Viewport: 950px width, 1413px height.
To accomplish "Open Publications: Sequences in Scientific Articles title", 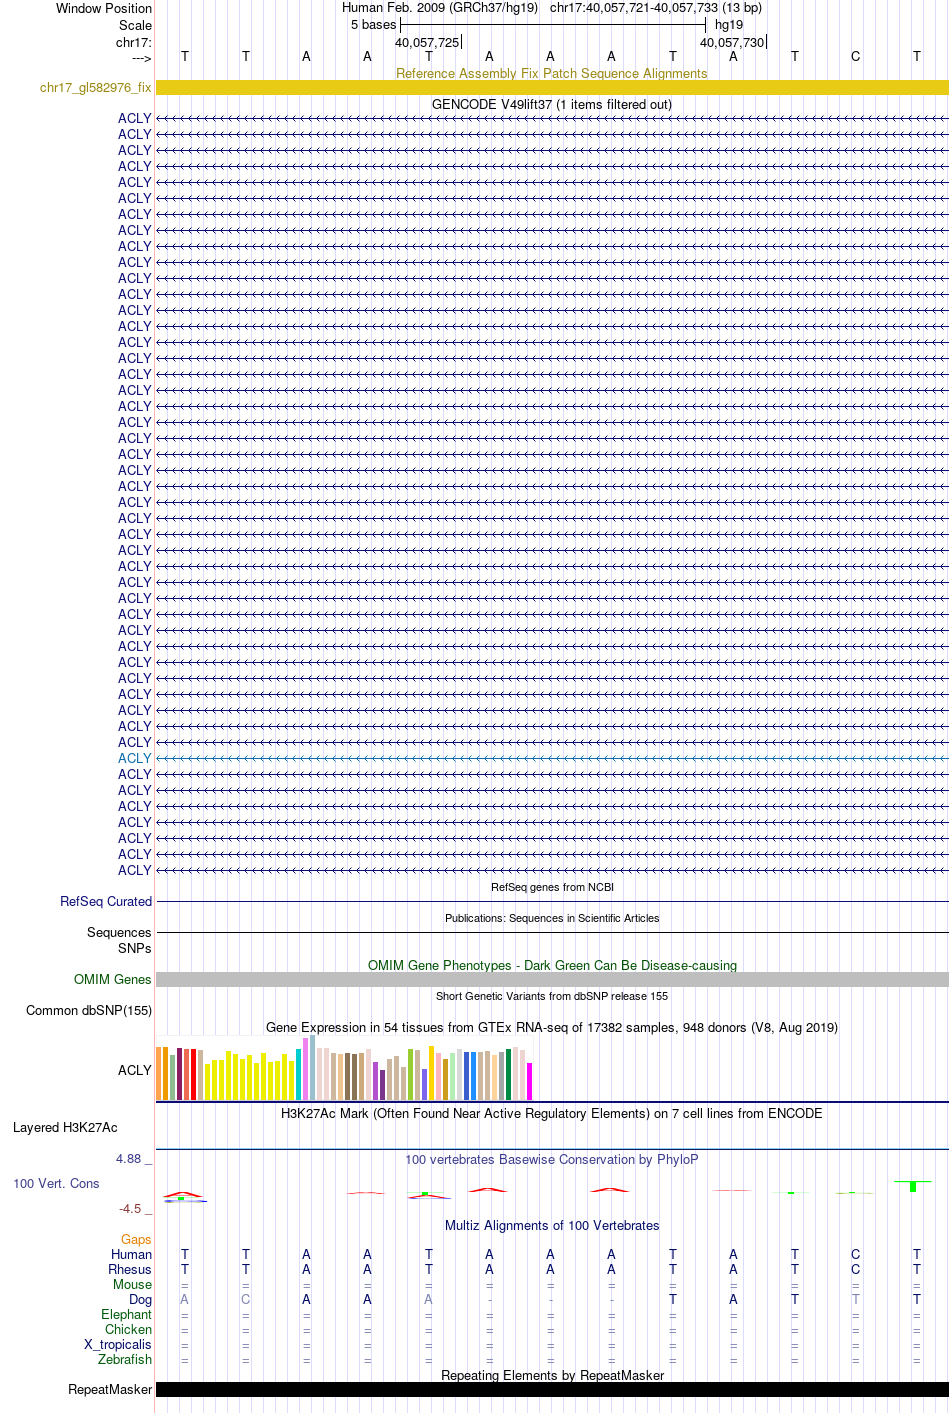I will click(552, 918).
